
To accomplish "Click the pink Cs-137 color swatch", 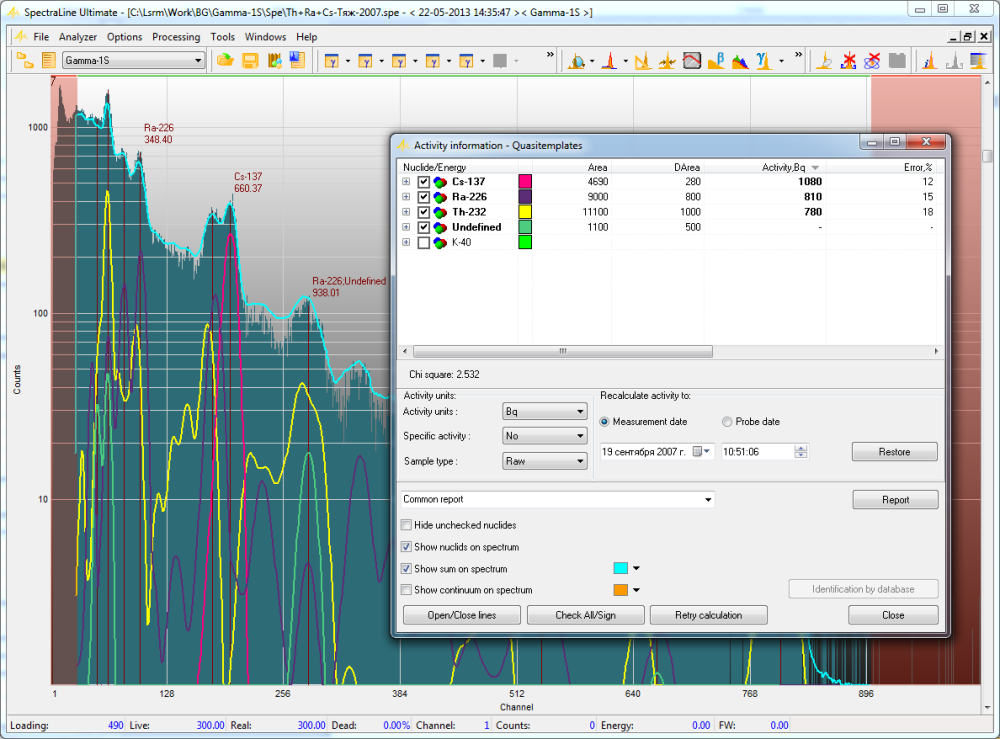I will (525, 182).
